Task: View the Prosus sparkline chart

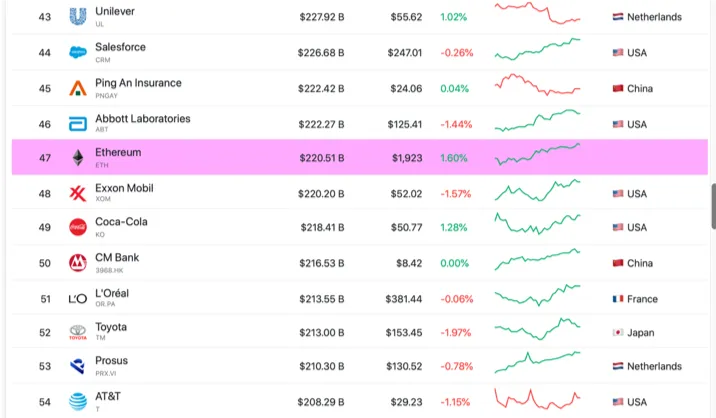Action: tap(537, 363)
